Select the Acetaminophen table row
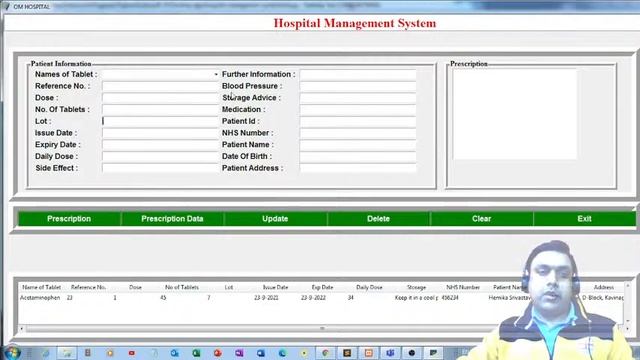 [x=321, y=298]
